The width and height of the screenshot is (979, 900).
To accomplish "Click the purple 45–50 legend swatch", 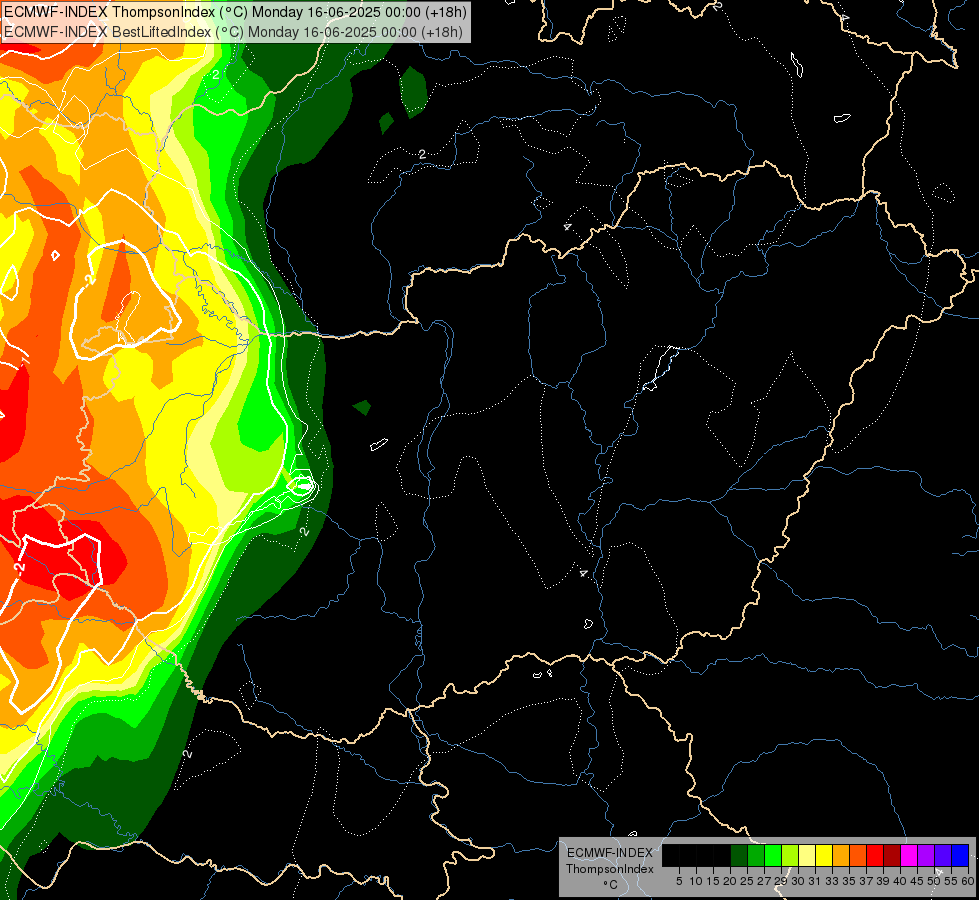I will point(926,855).
